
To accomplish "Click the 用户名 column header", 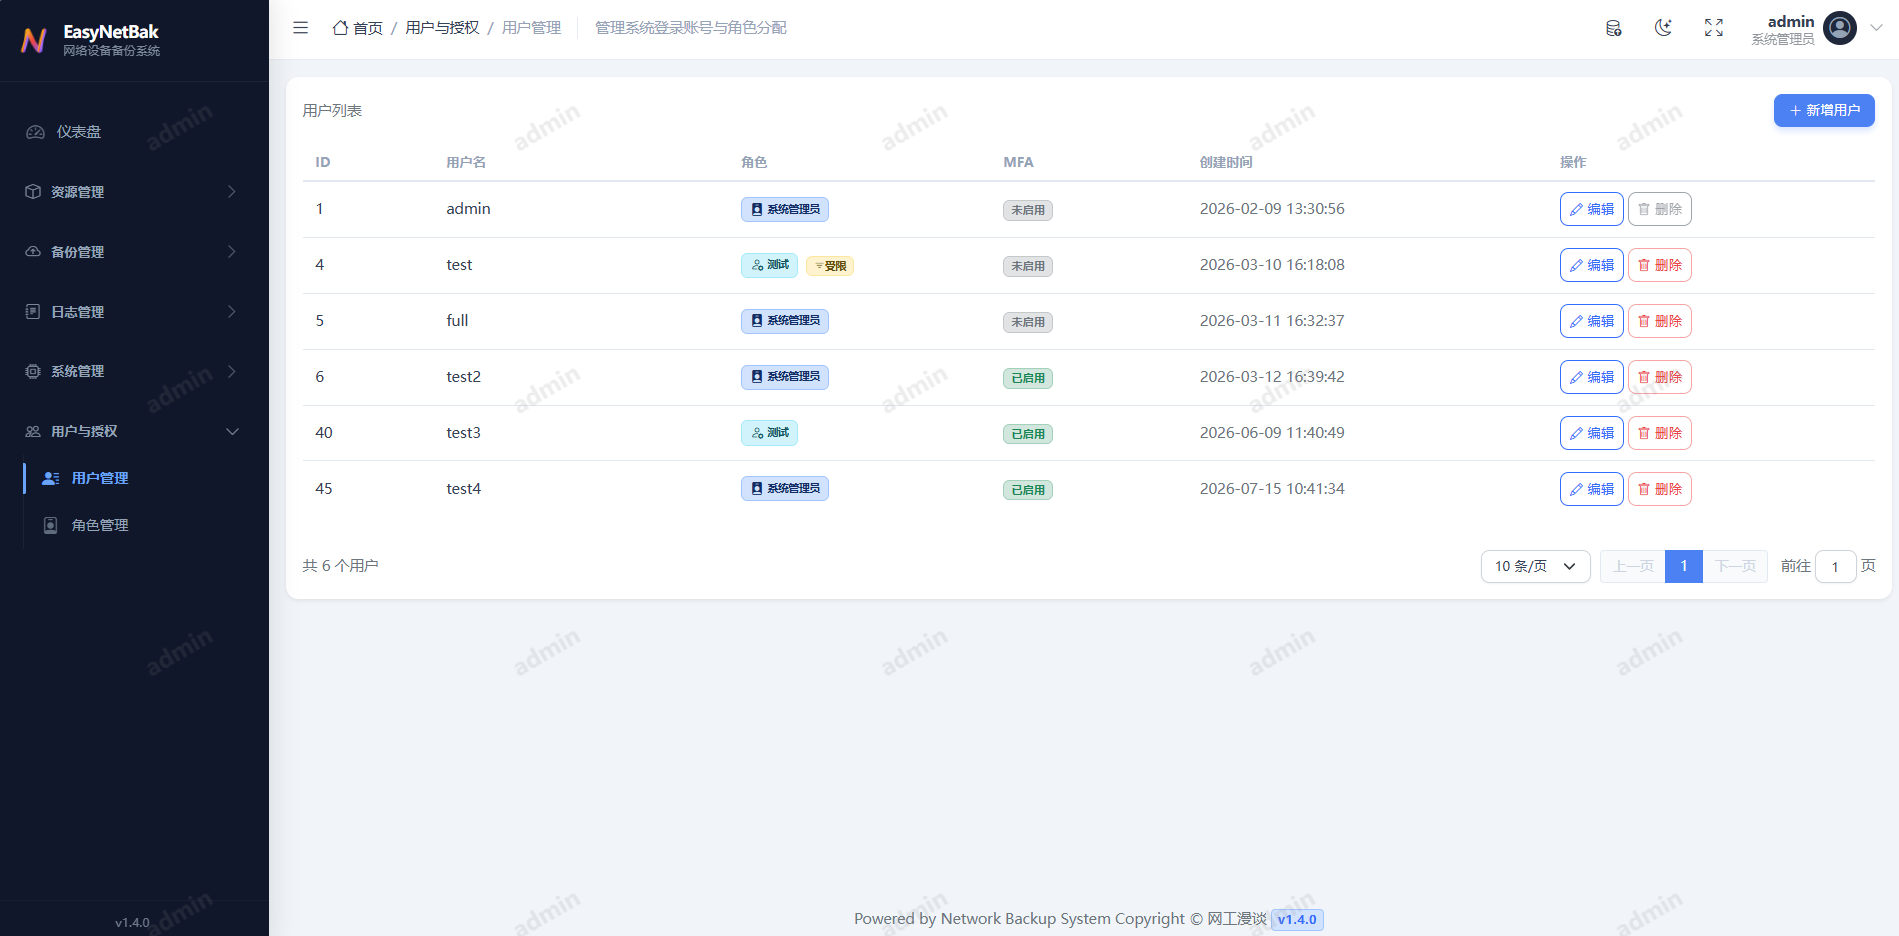I will (466, 162).
